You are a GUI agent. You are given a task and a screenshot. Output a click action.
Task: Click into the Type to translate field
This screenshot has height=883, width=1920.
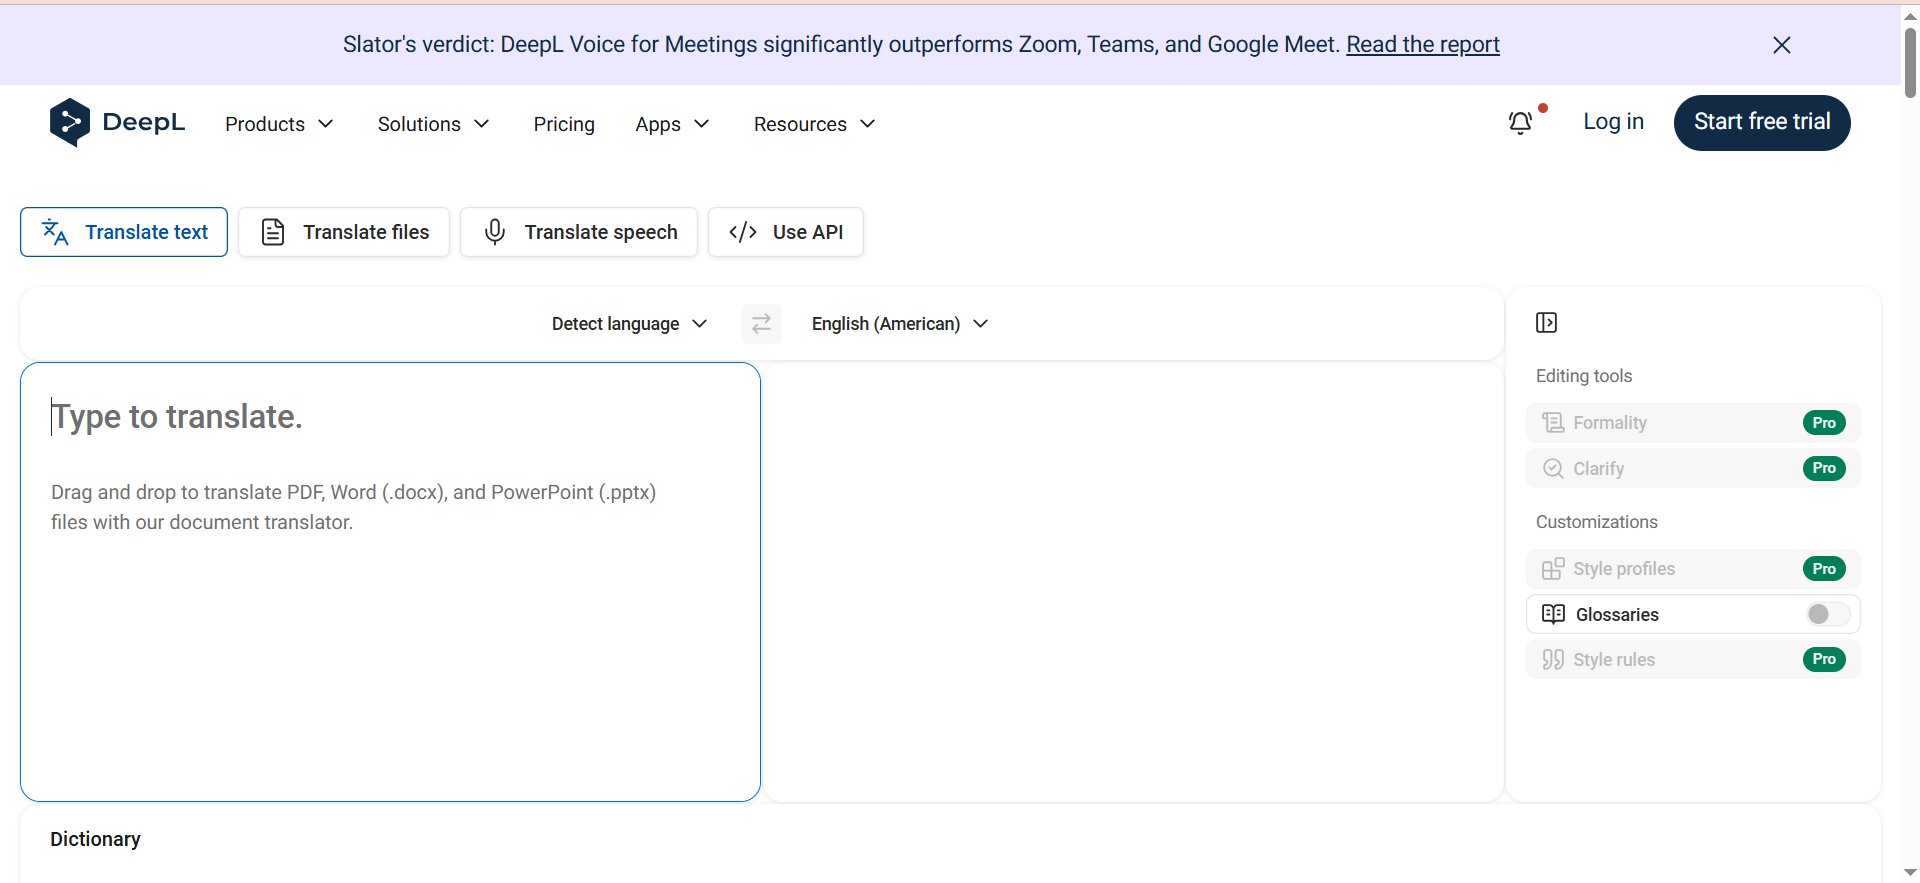click(x=390, y=582)
